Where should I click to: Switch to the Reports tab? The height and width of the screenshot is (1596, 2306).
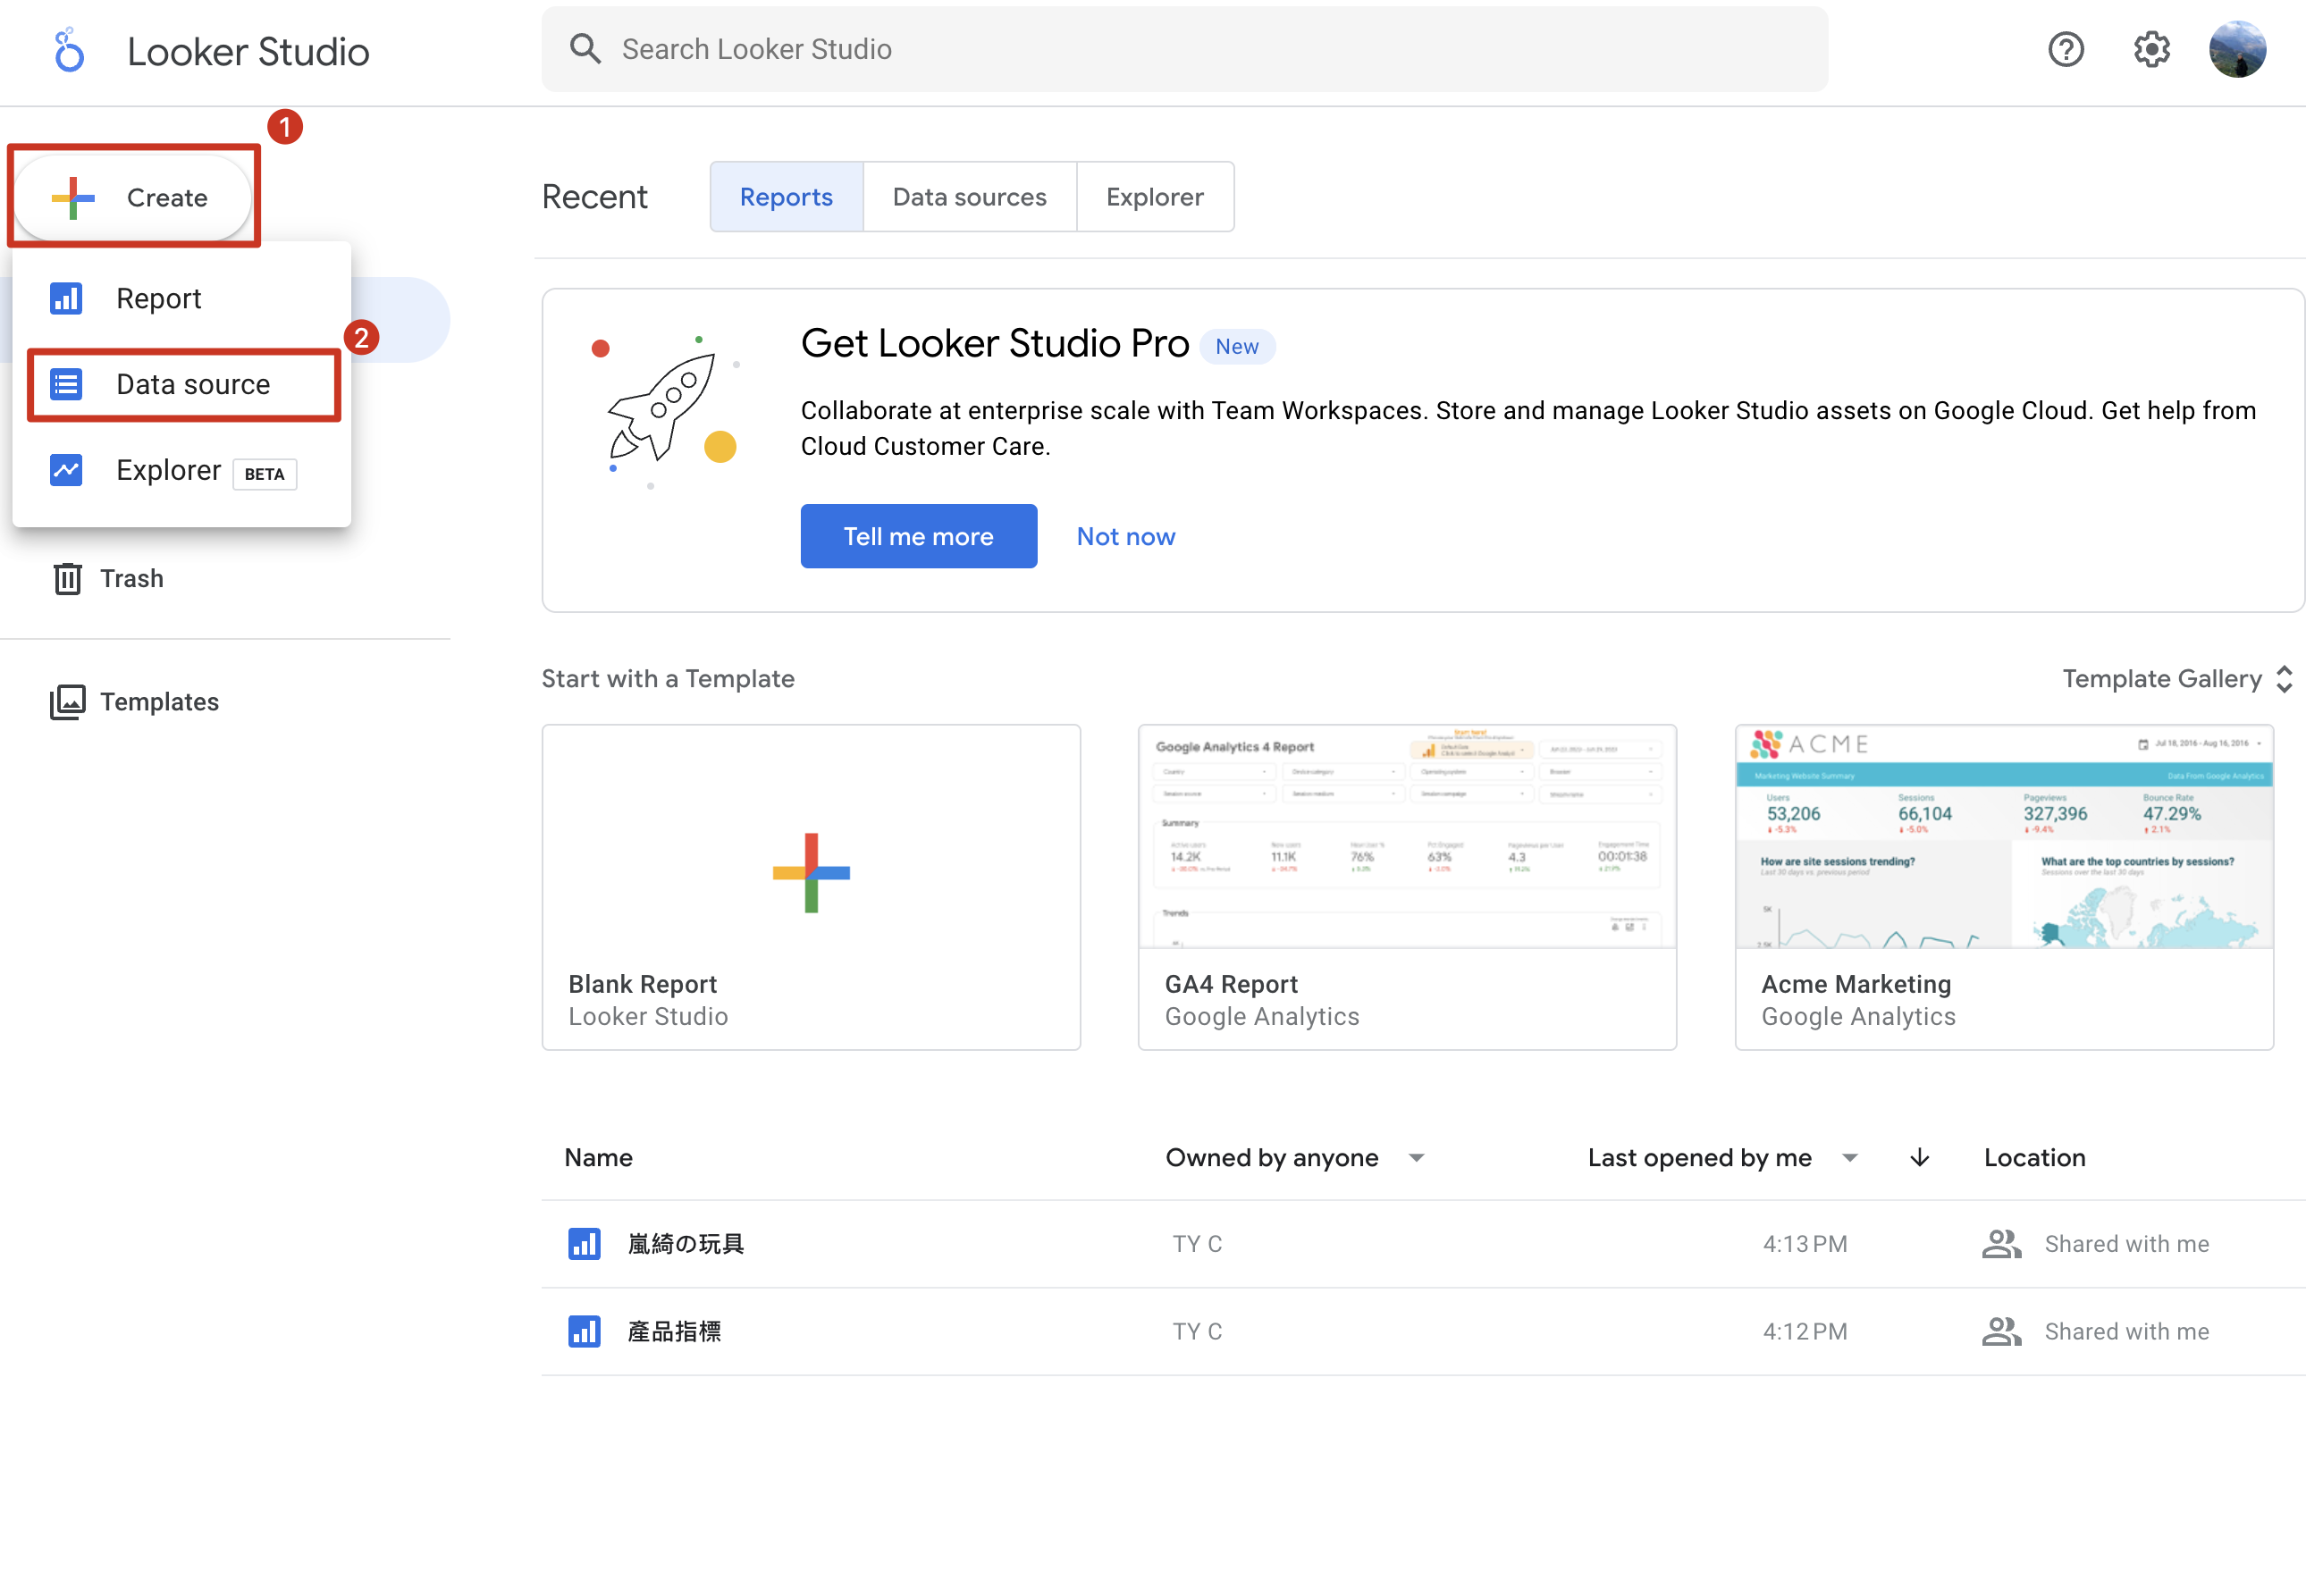tap(786, 197)
